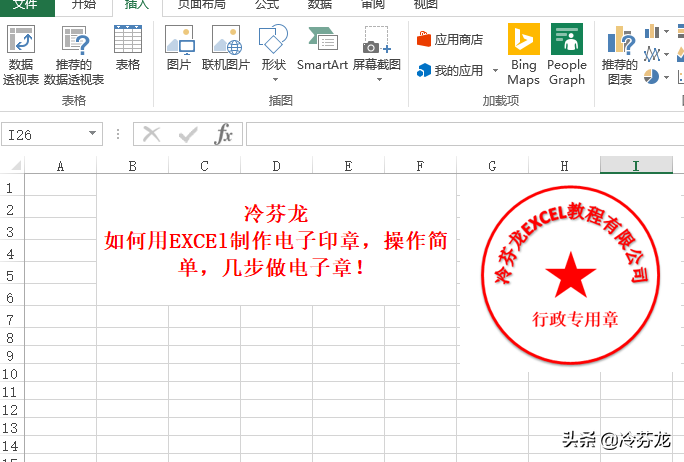Expand the My Apps (我的应用) dropdown arrow

pos(495,70)
